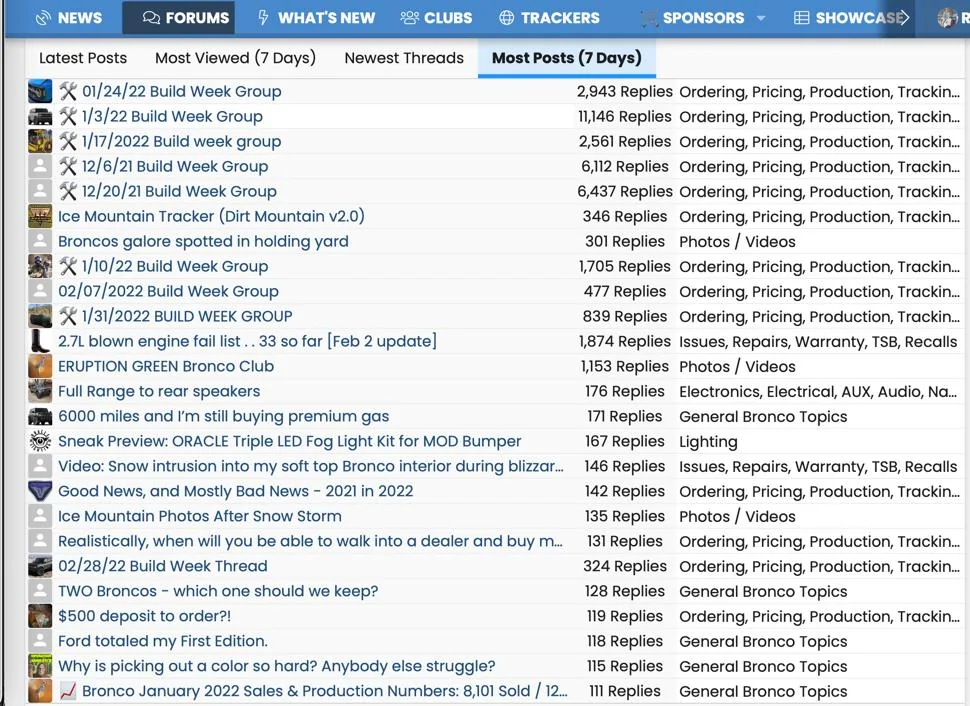Open Ford totaled my First Edition thread
This screenshot has width=970, height=706.
[163, 641]
